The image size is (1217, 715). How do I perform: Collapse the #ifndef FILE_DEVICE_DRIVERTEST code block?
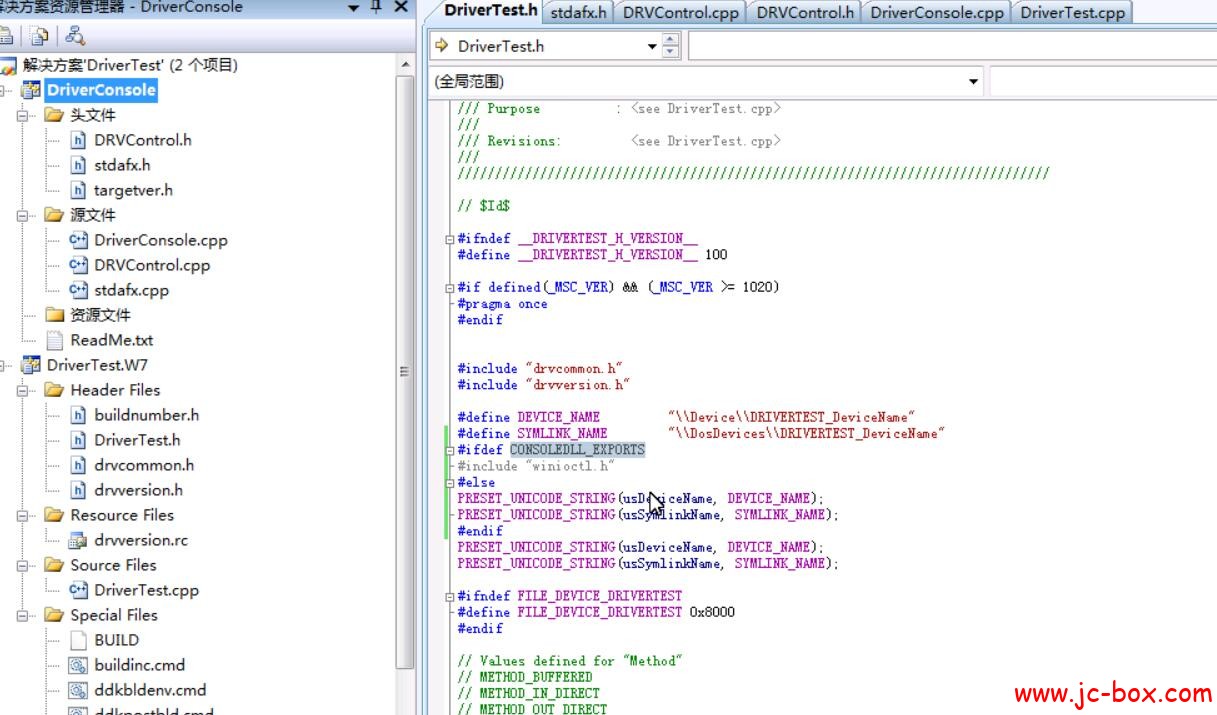tap(450, 596)
